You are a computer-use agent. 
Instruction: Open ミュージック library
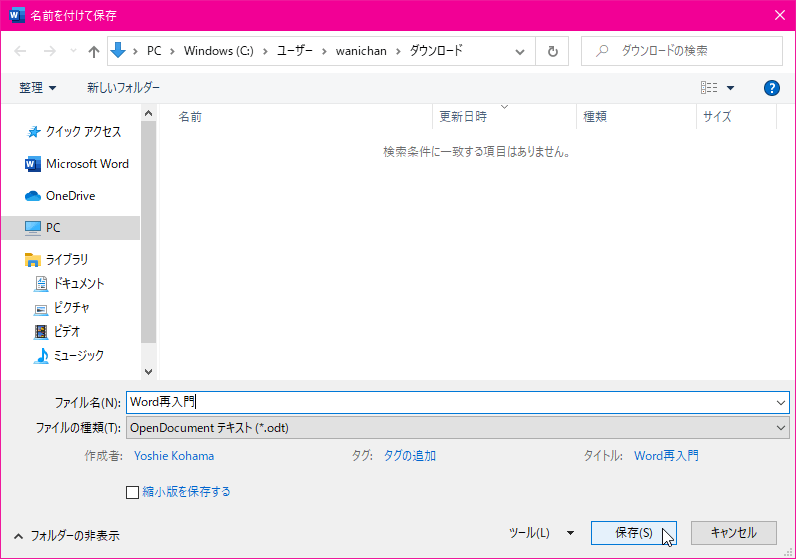[79, 355]
